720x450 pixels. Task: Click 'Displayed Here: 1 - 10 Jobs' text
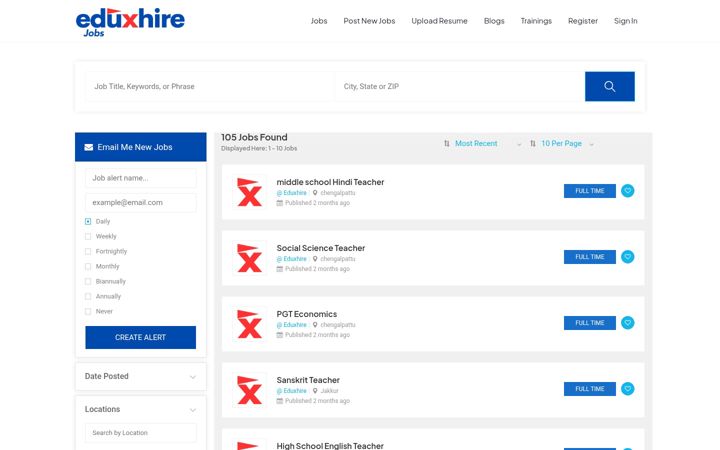[259, 149]
